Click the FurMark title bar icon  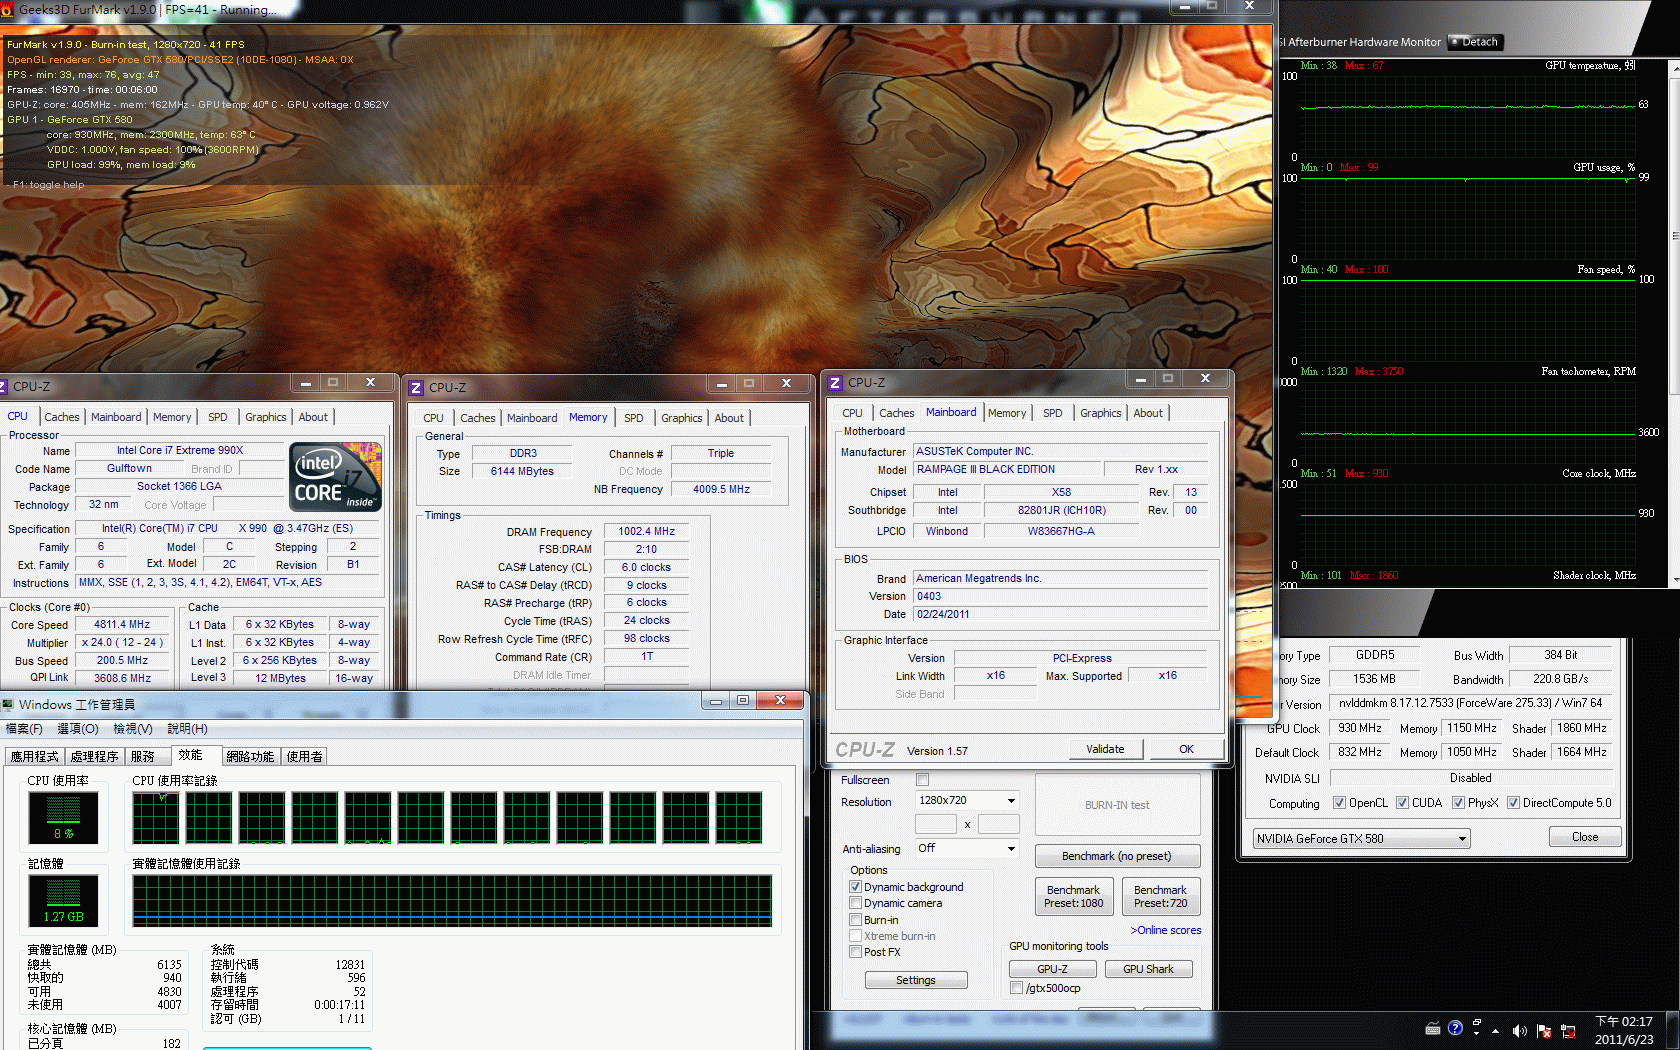8,9
